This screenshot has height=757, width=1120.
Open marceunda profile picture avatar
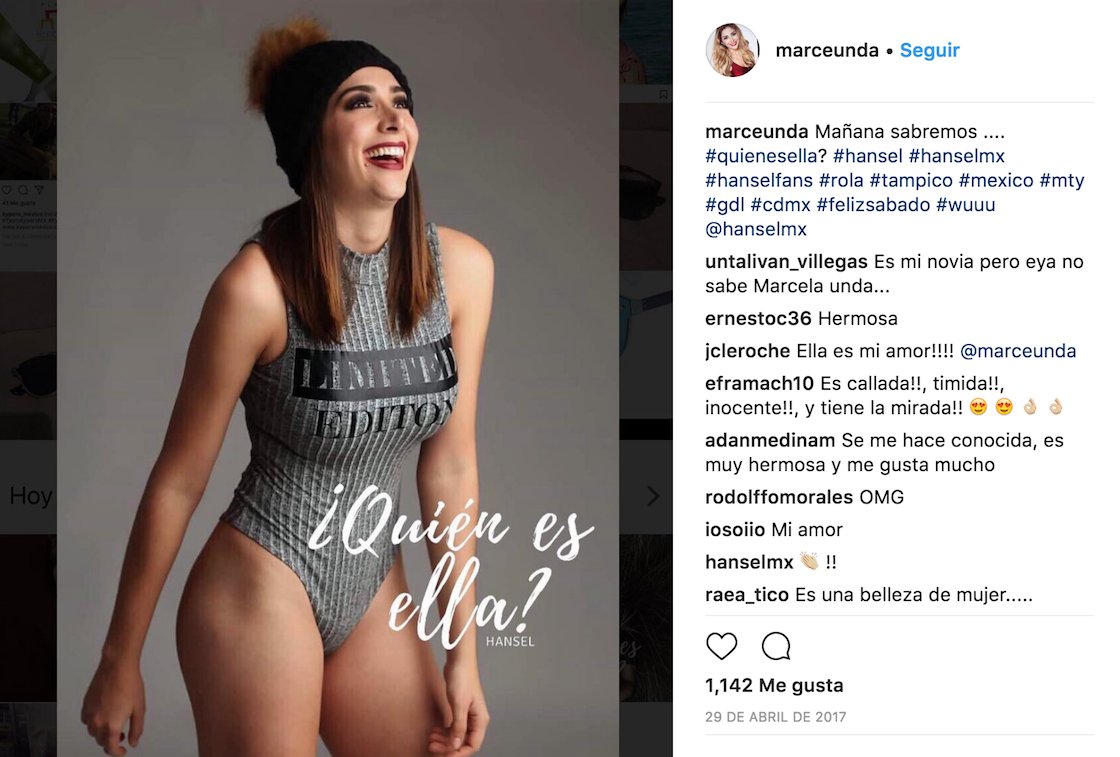(x=732, y=49)
